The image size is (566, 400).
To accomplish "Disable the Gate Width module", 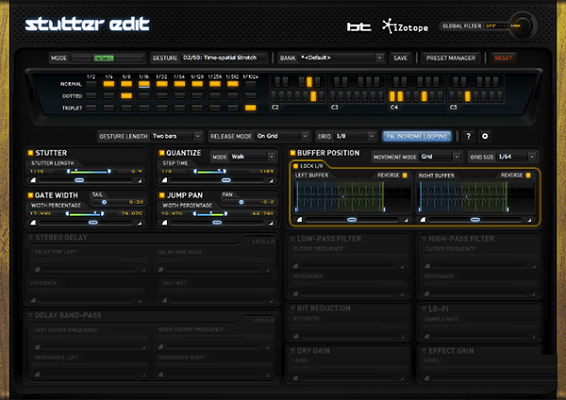I will (x=31, y=195).
